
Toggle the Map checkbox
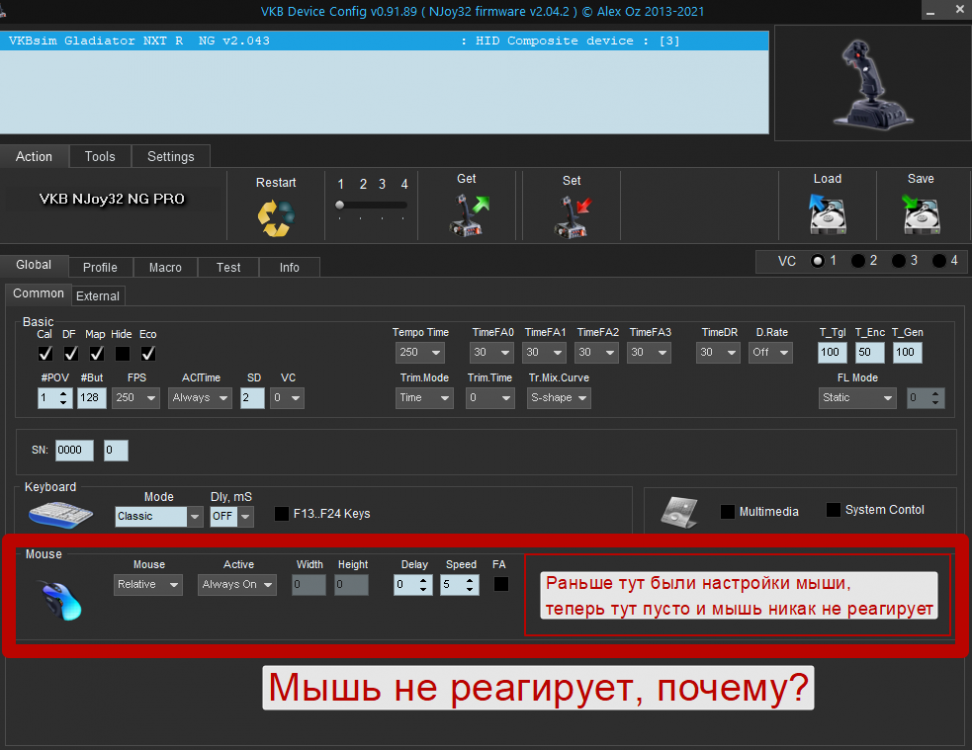pos(96,353)
